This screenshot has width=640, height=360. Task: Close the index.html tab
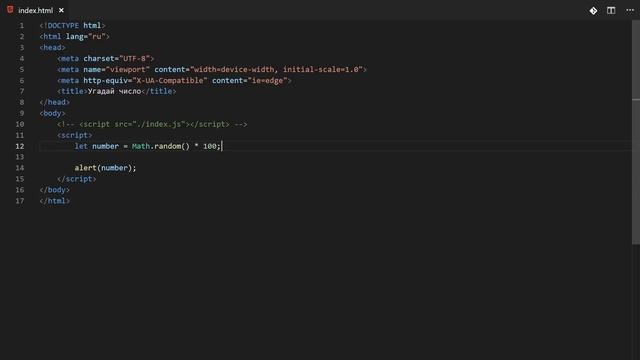coord(61,10)
